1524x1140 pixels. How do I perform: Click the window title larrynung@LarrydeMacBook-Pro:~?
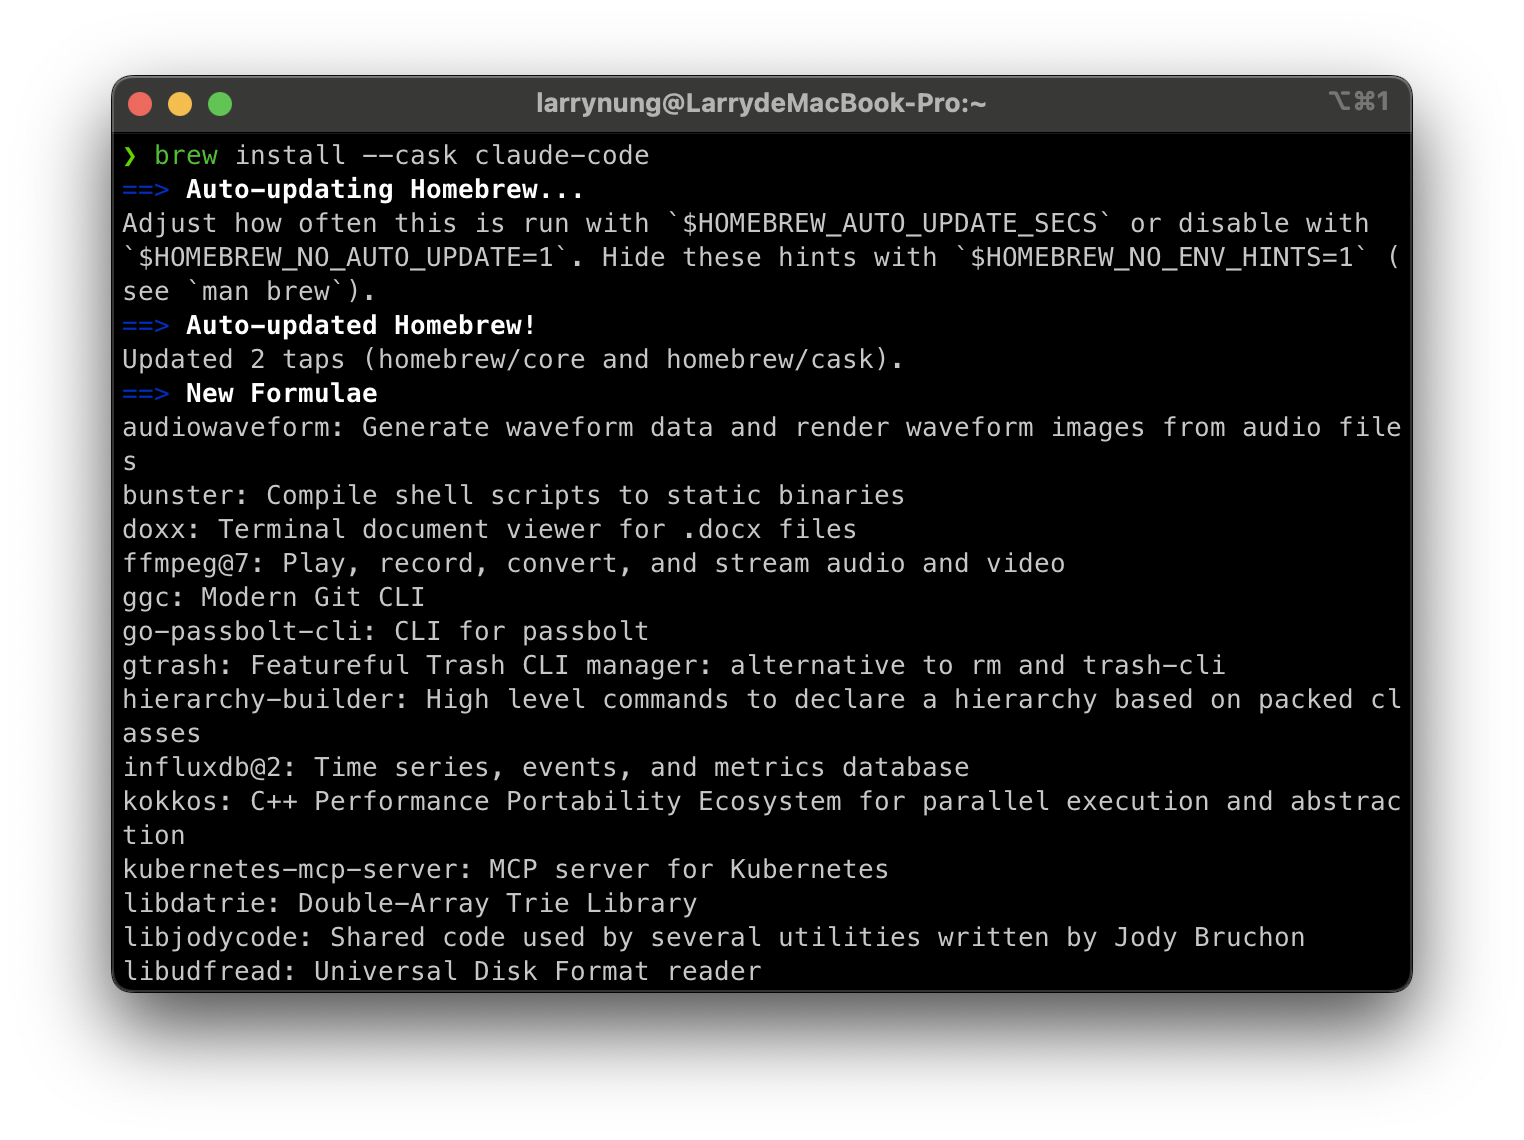tap(761, 103)
